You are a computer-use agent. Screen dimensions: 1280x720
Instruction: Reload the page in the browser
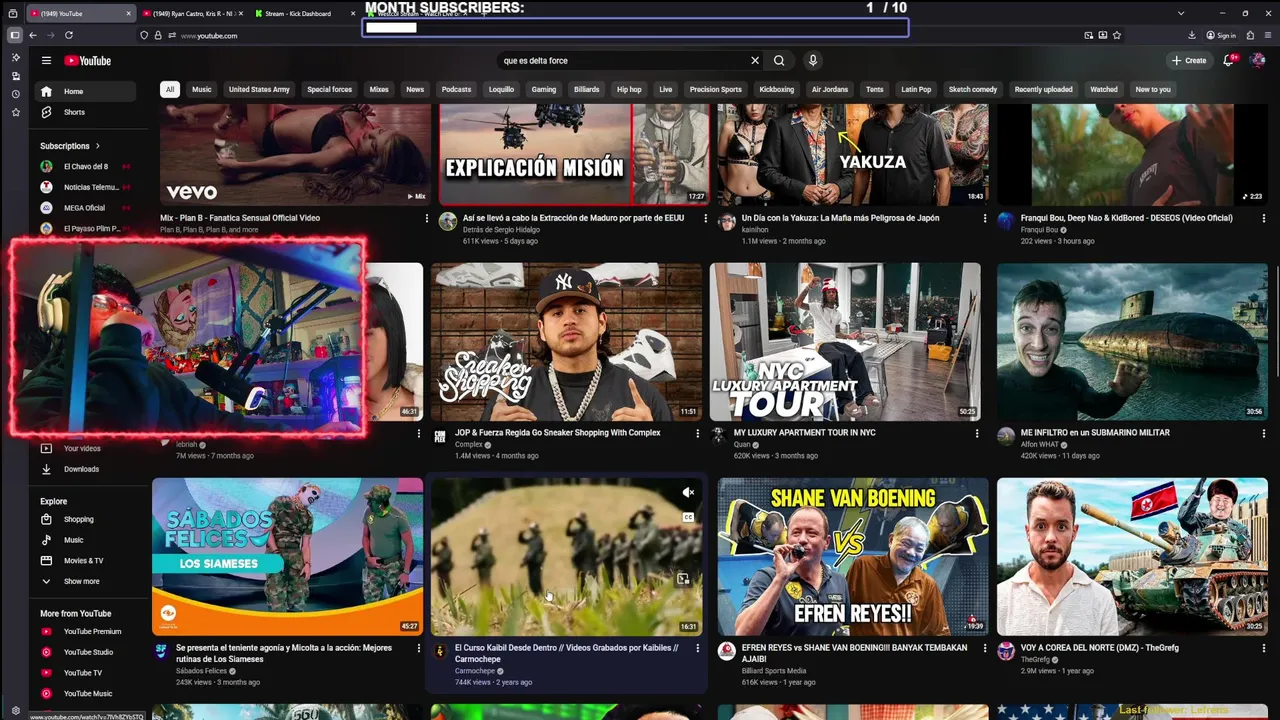[x=69, y=35]
